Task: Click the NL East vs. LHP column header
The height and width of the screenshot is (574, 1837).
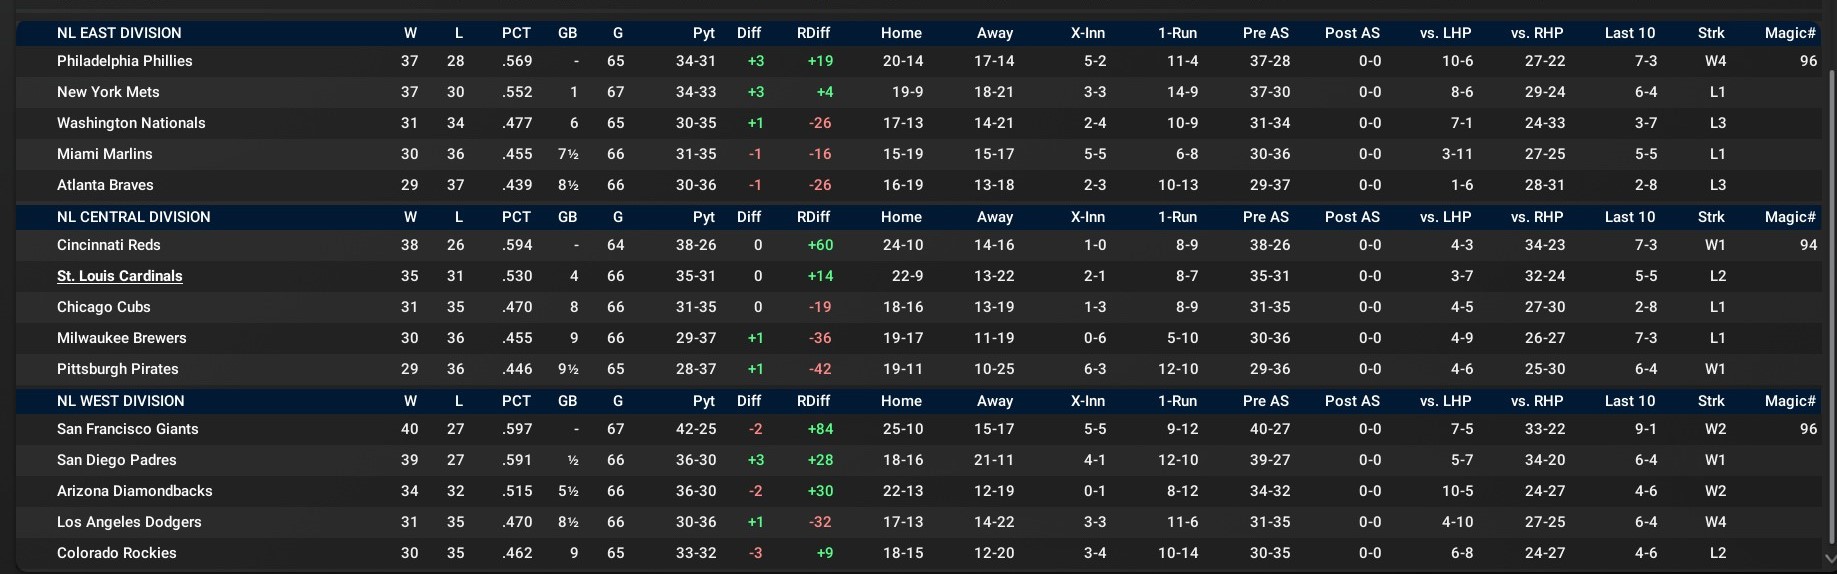Action: (1445, 33)
